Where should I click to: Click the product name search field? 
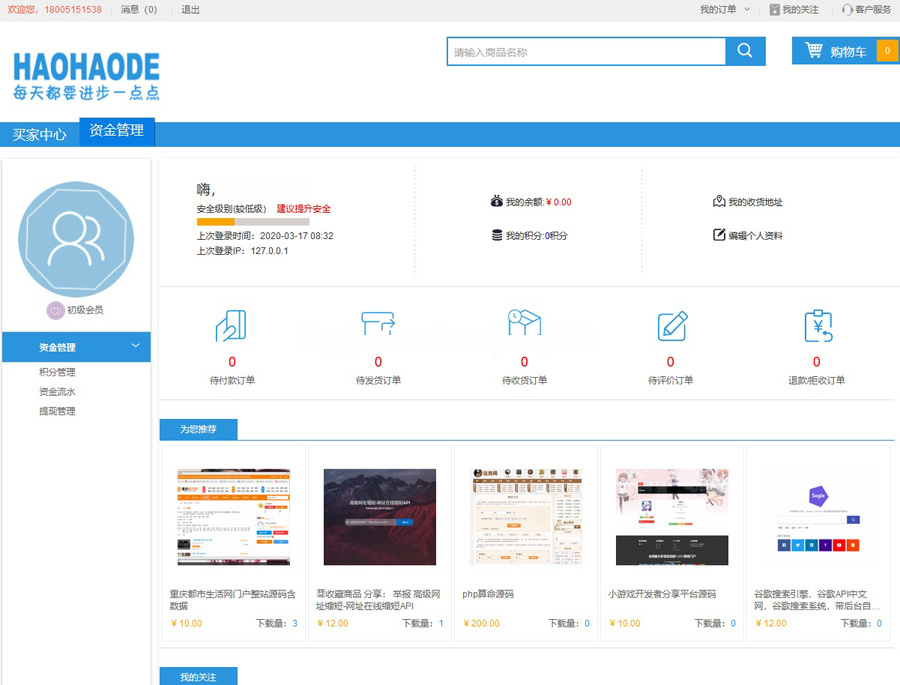point(586,52)
